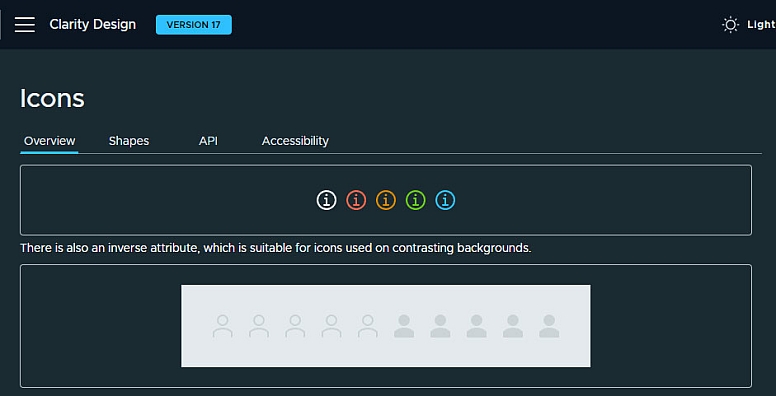
Task: Switch to the API tab
Action: click(x=208, y=141)
